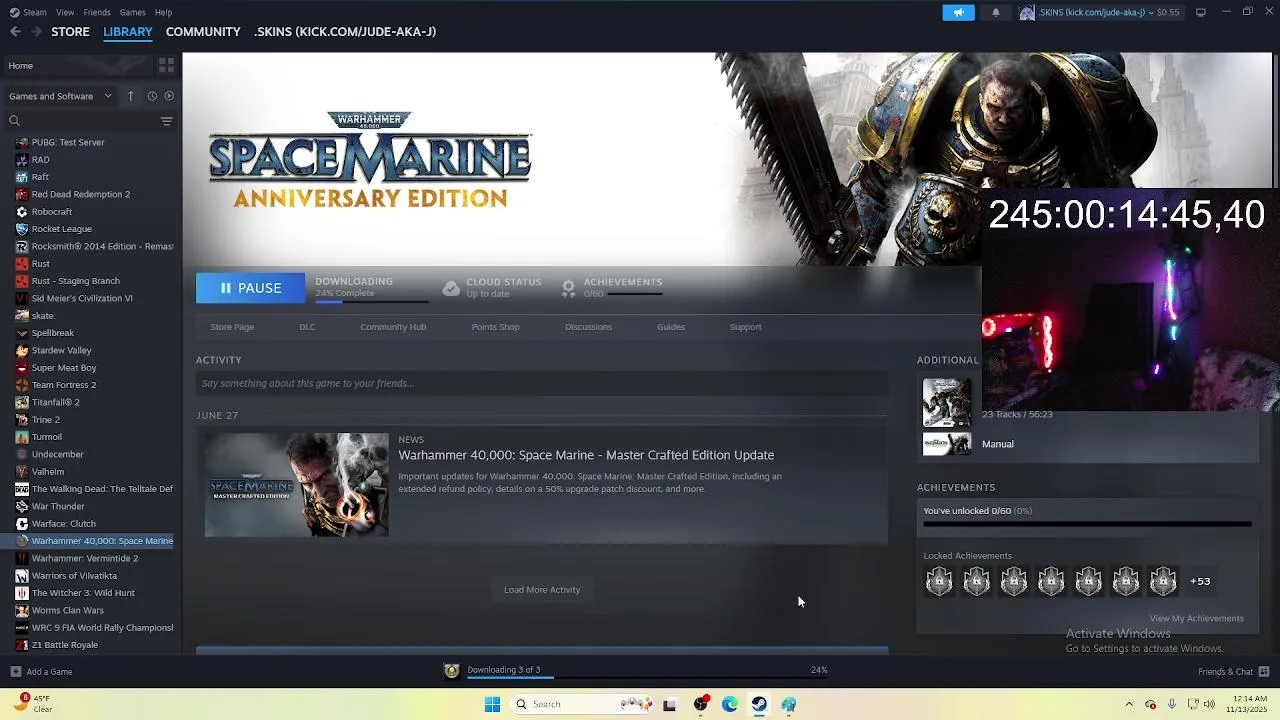Click the ready to play filter icon
This screenshot has width=1280, height=720.
pyautogui.click(x=169, y=96)
